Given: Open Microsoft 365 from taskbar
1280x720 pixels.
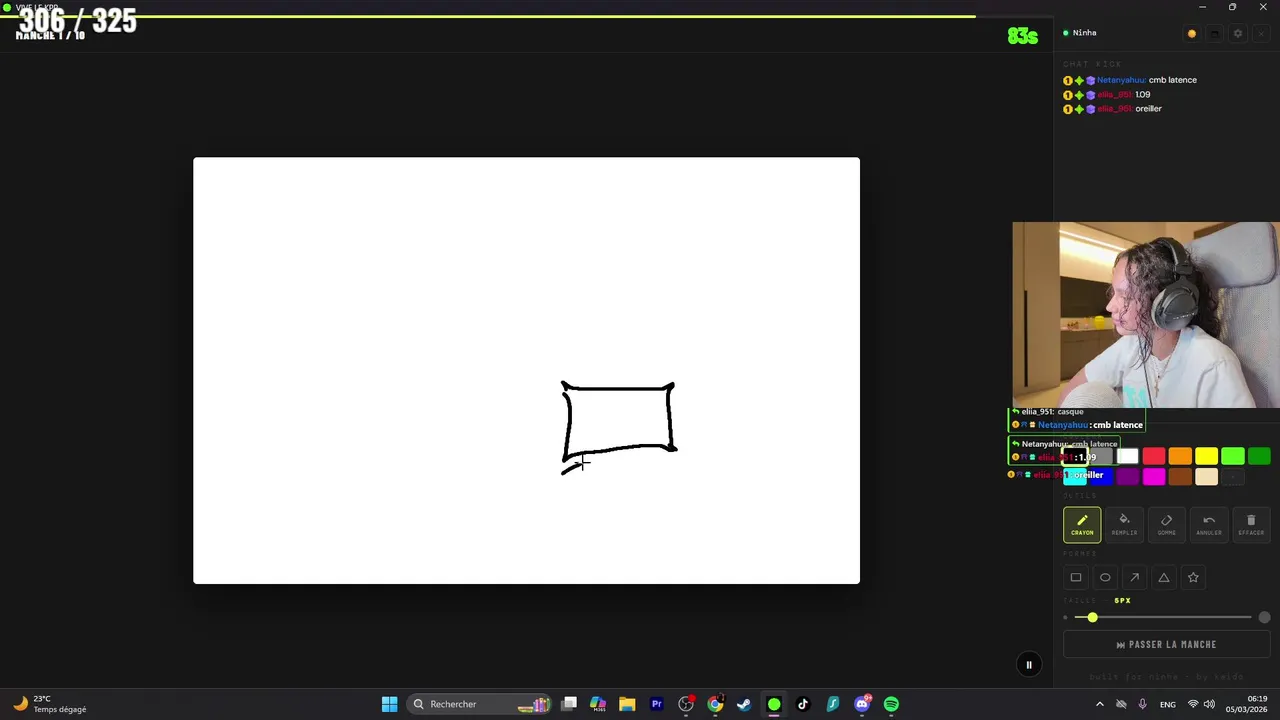Looking at the screenshot, I should click(598, 704).
